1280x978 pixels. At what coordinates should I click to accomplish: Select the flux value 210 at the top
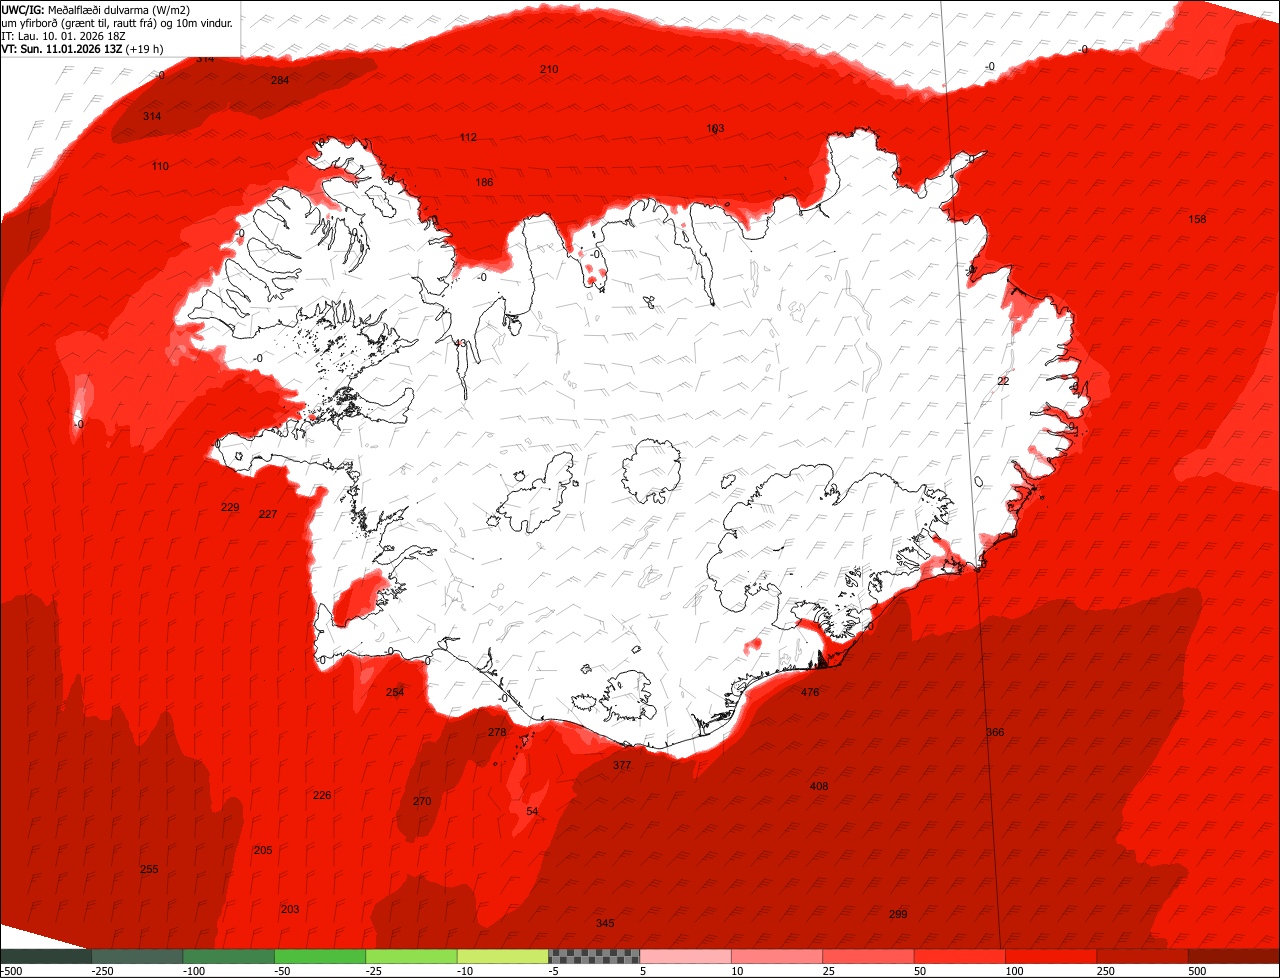click(x=549, y=69)
